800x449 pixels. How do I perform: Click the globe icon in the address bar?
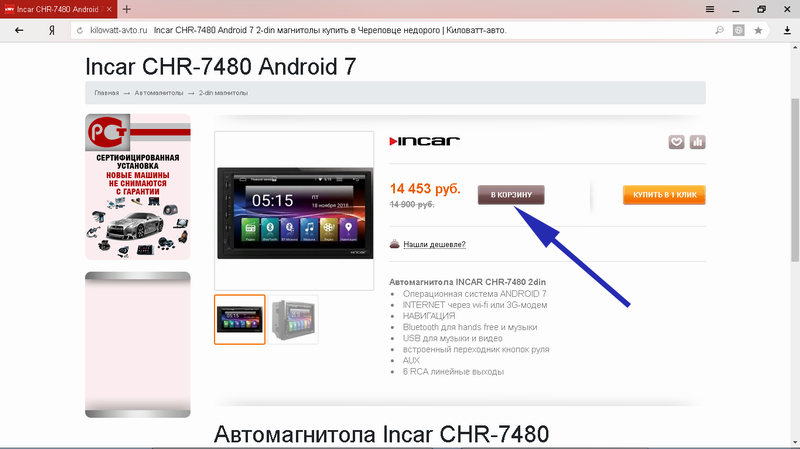pos(738,30)
